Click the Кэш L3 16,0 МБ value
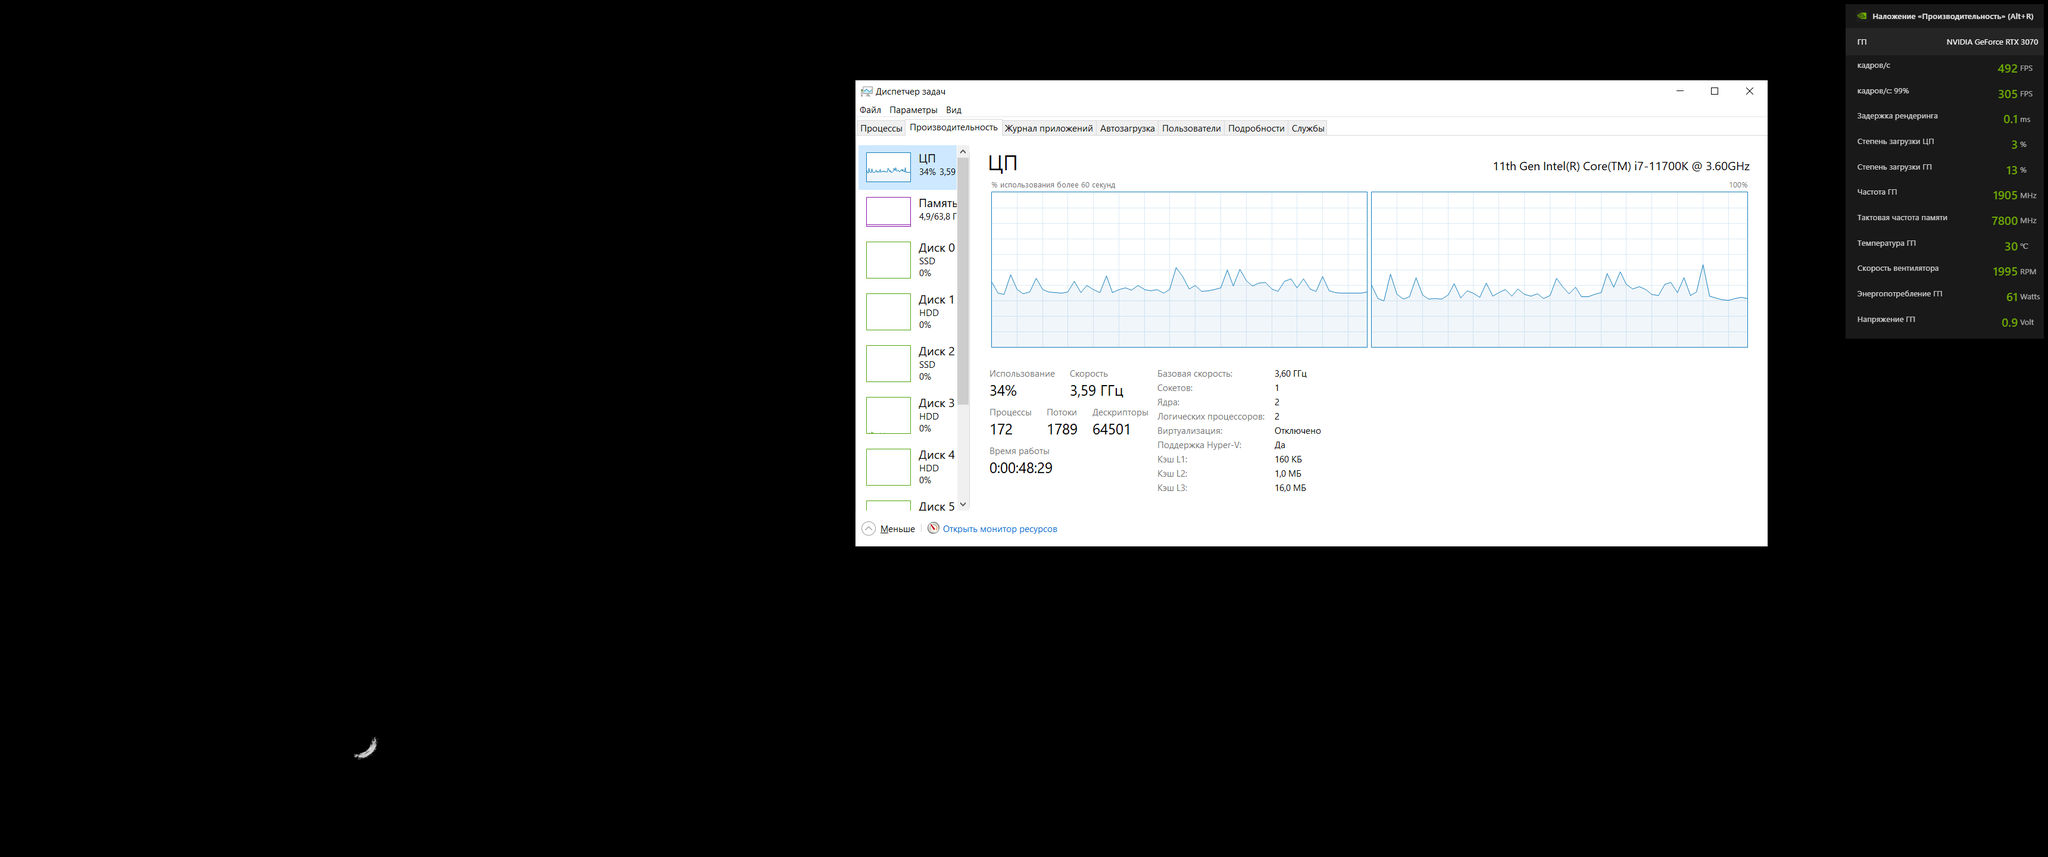This screenshot has height=857, width=2048. (x=1290, y=488)
